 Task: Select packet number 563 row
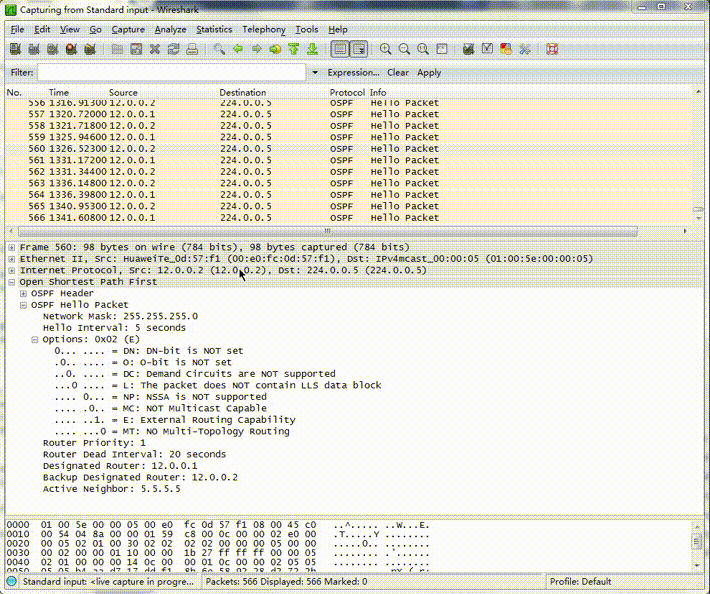(x=349, y=183)
